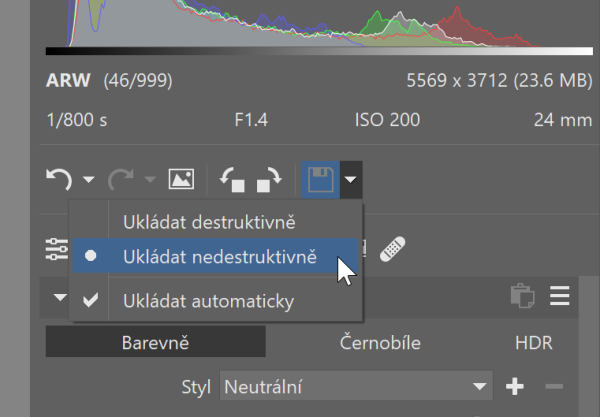Click the ISO 200 value

pos(387,120)
